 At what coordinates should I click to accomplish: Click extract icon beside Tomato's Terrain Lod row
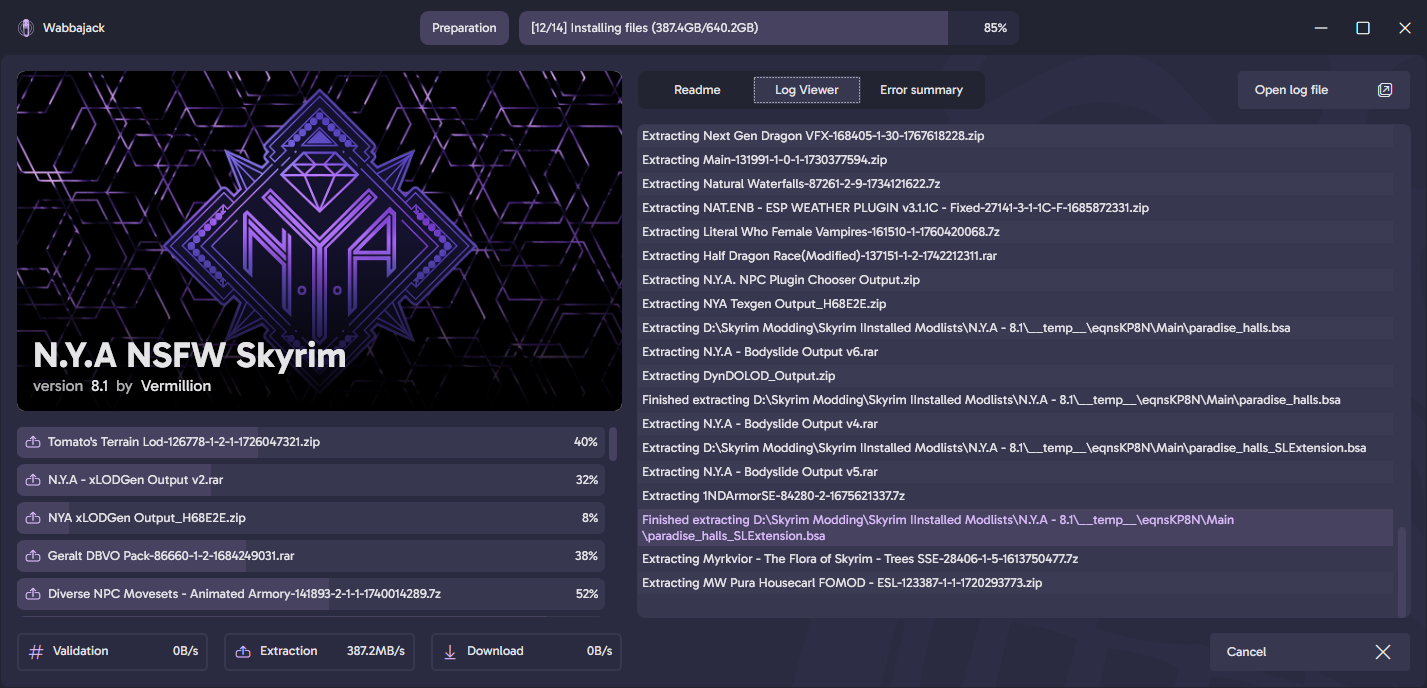tap(32, 442)
